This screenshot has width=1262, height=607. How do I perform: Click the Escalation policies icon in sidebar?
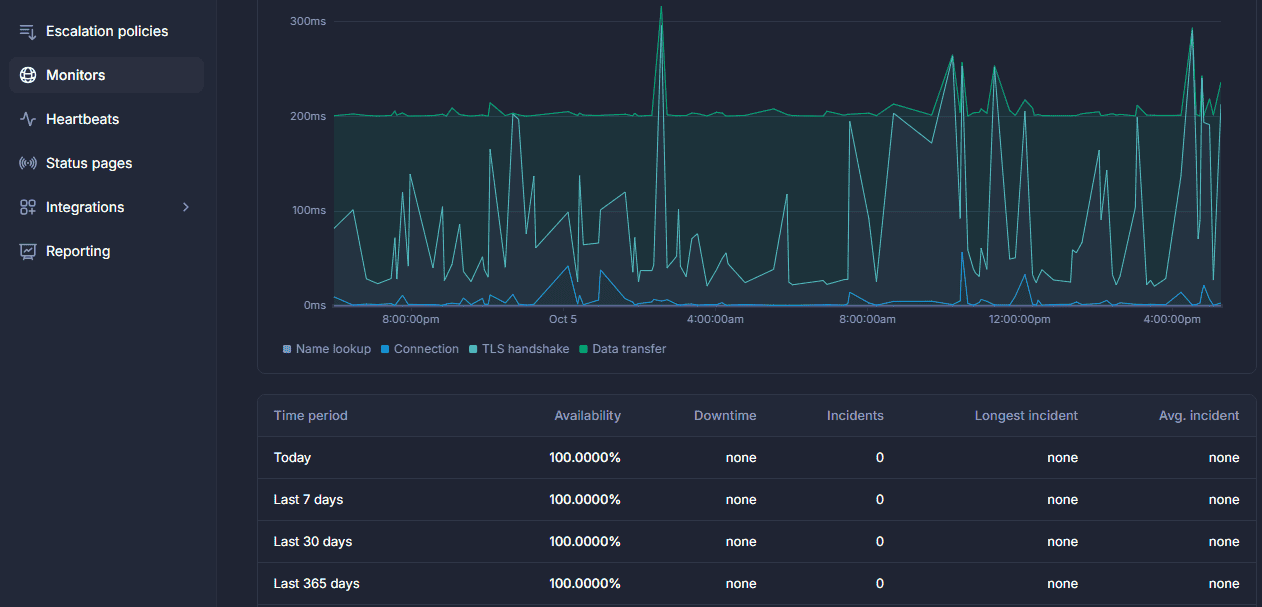pyautogui.click(x=28, y=31)
